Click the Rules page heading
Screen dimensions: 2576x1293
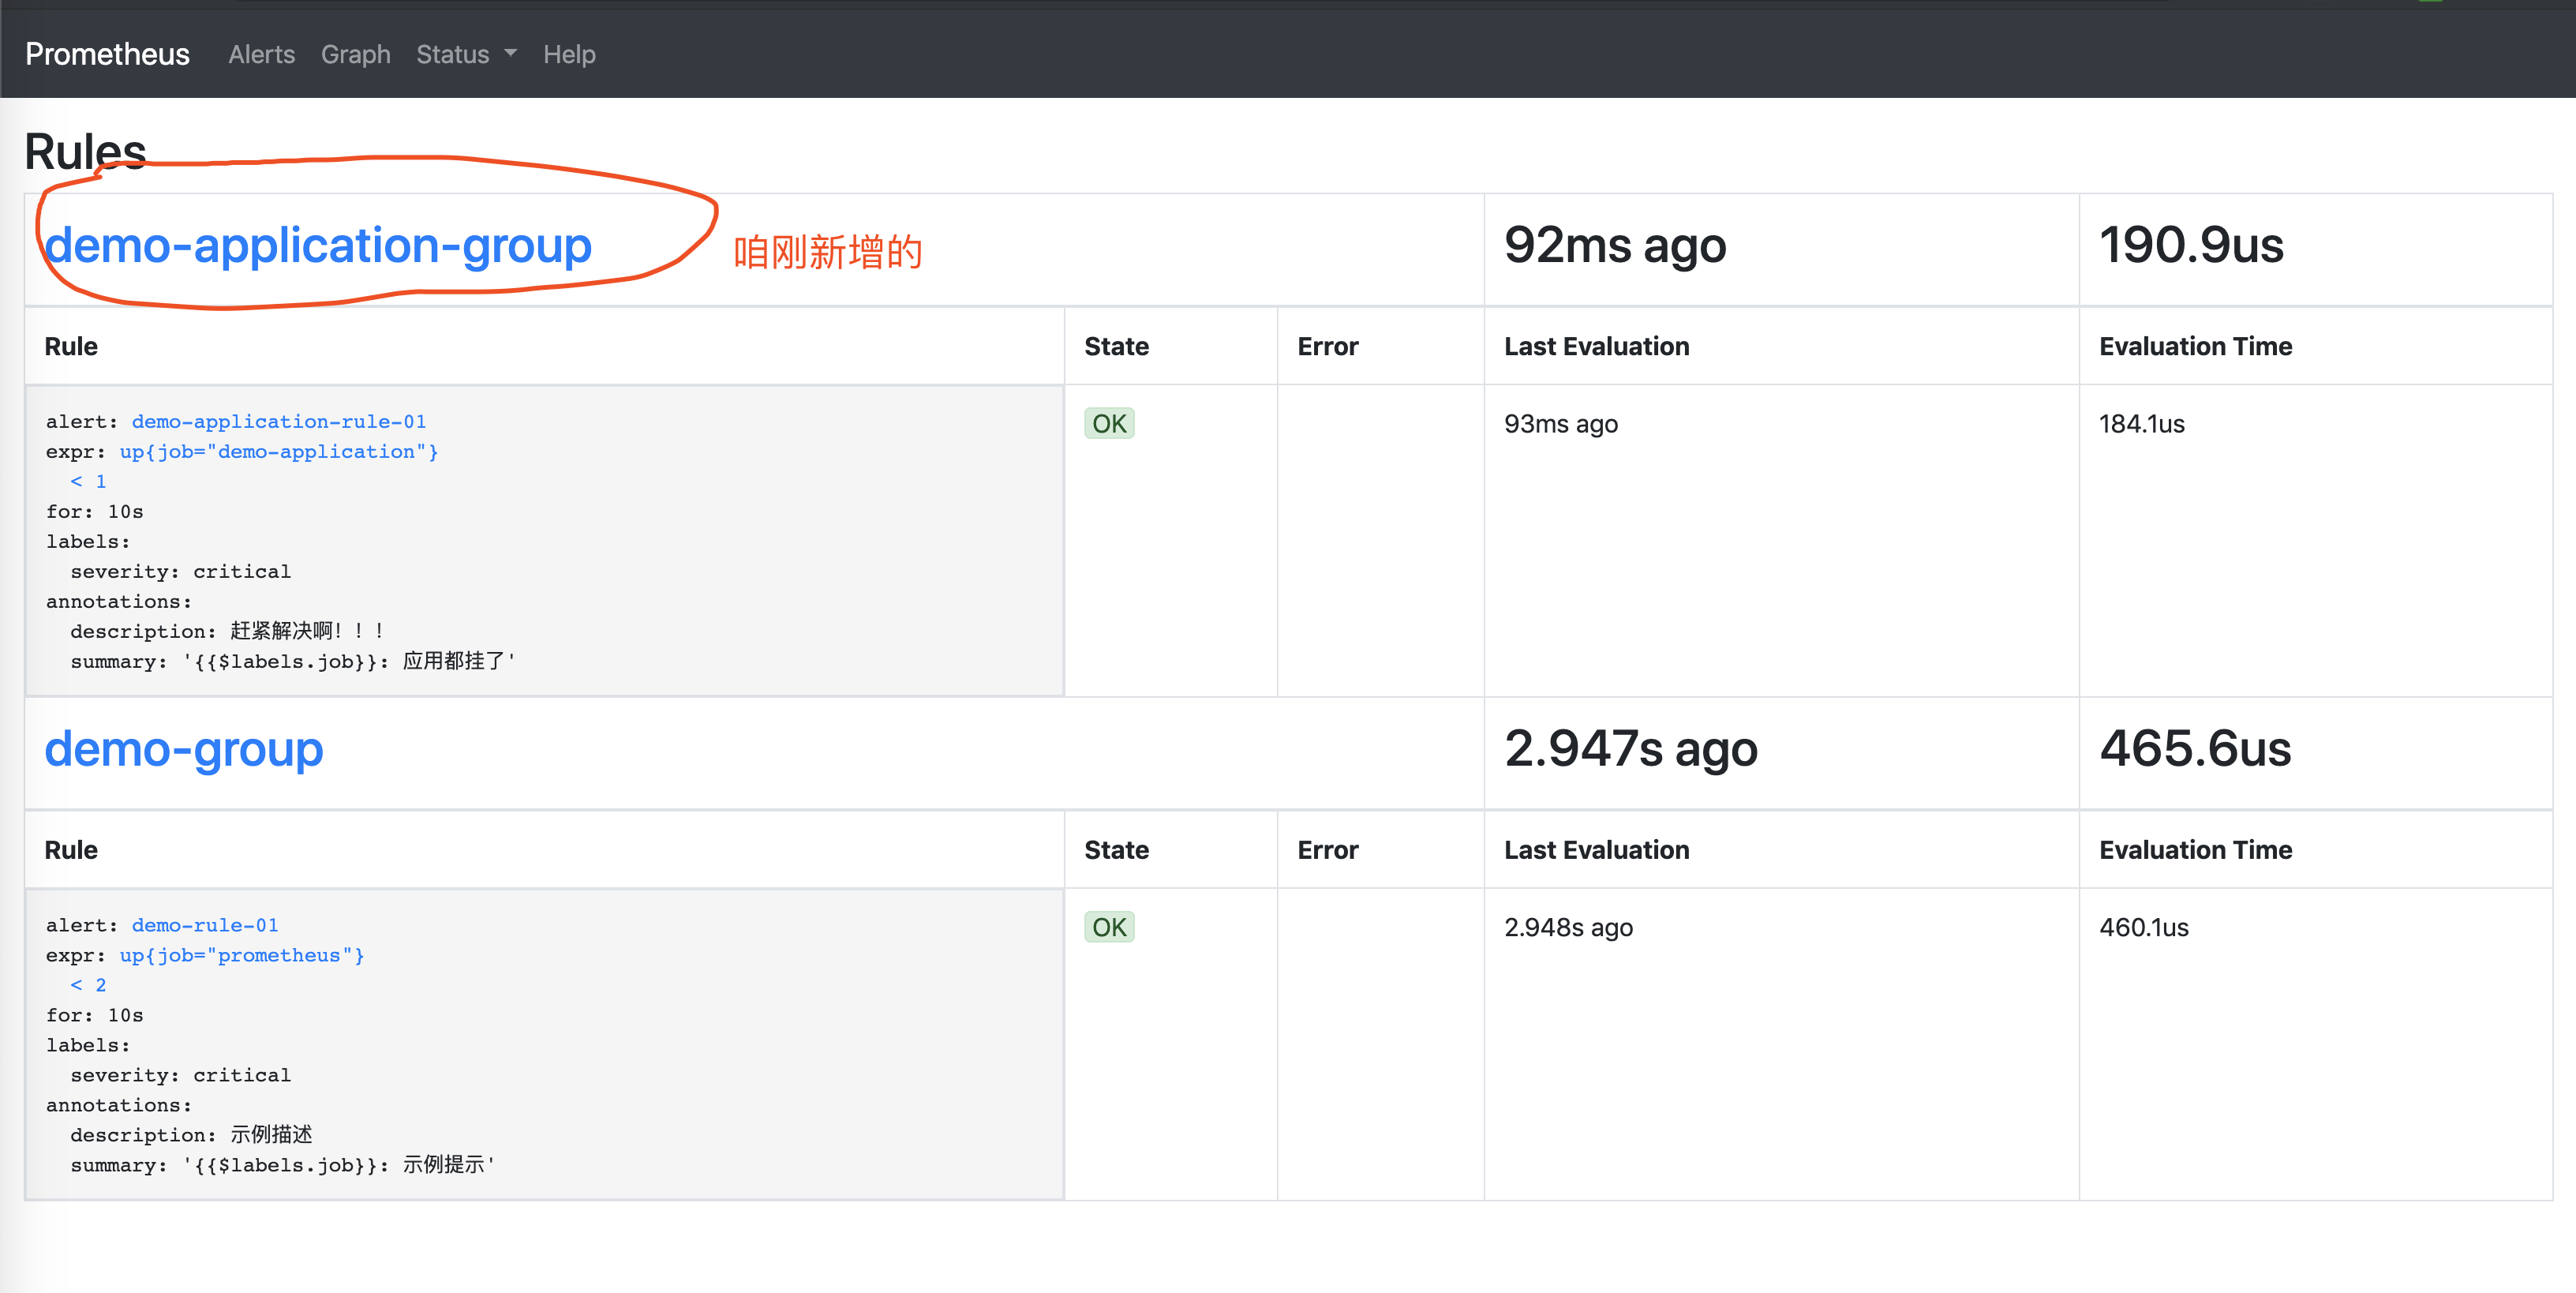tap(85, 152)
